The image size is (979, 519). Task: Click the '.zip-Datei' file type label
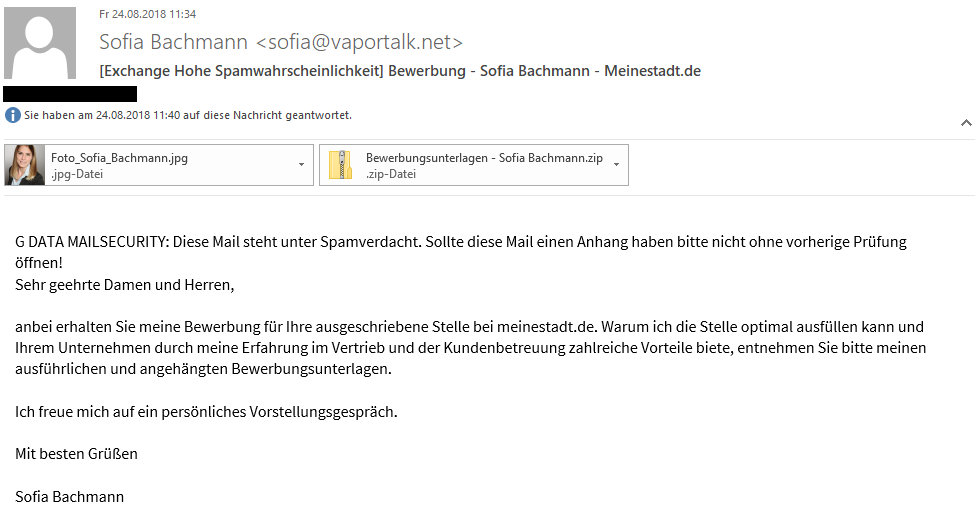393,174
